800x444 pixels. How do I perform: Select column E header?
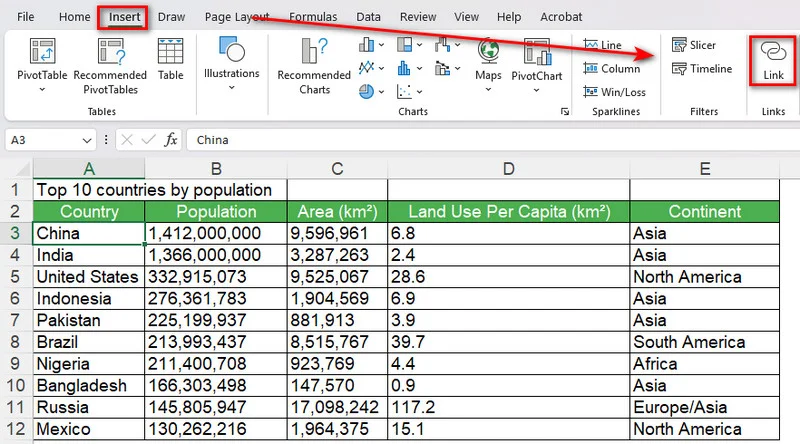tap(705, 168)
